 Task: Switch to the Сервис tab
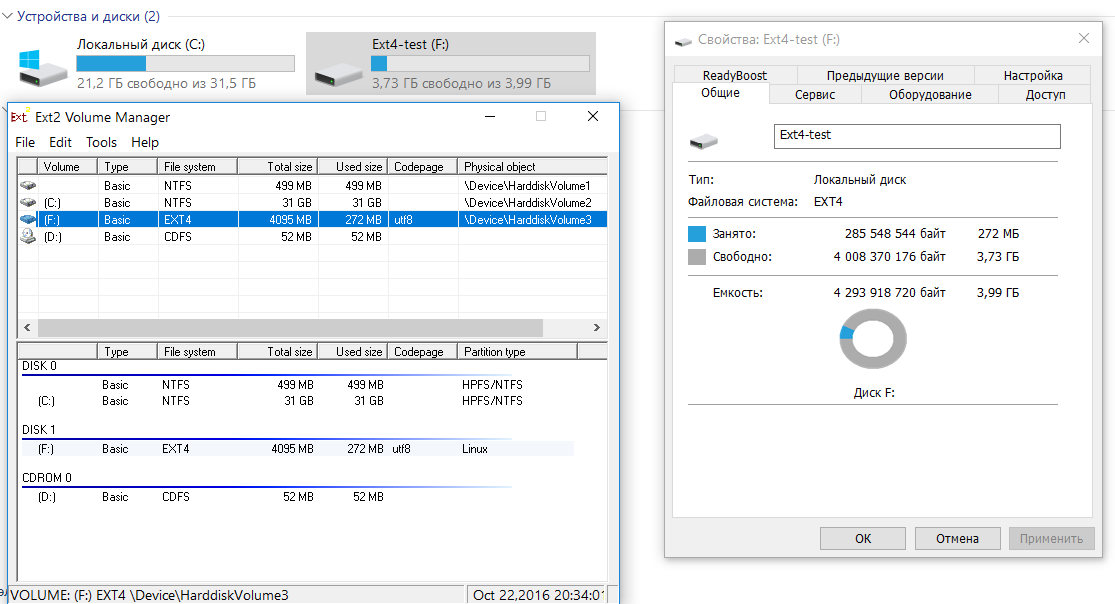coord(814,94)
